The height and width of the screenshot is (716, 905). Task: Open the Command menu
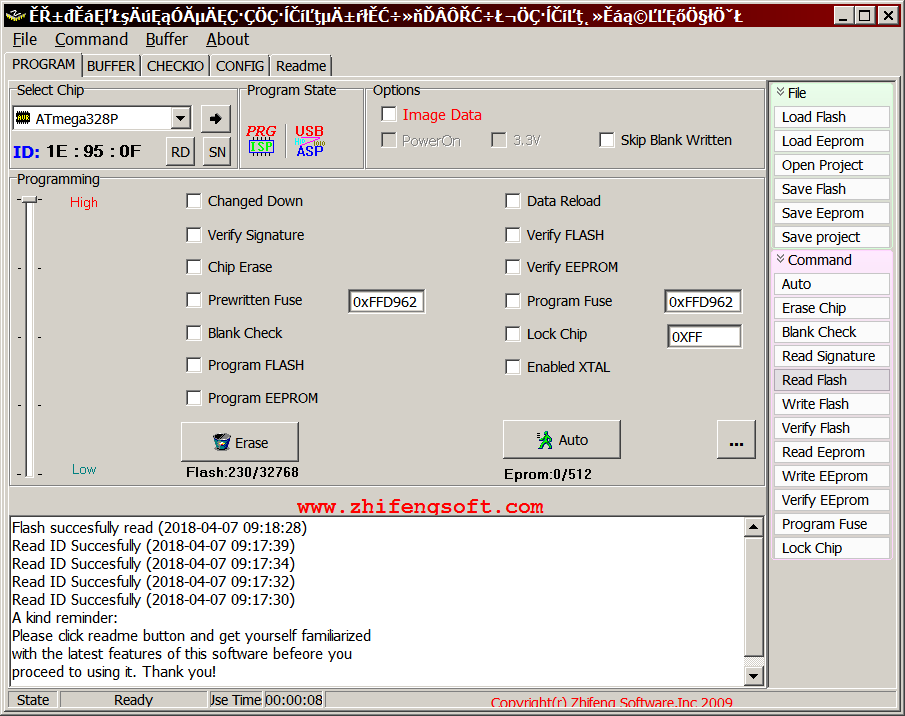pyautogui.click(x=91, y=39)
